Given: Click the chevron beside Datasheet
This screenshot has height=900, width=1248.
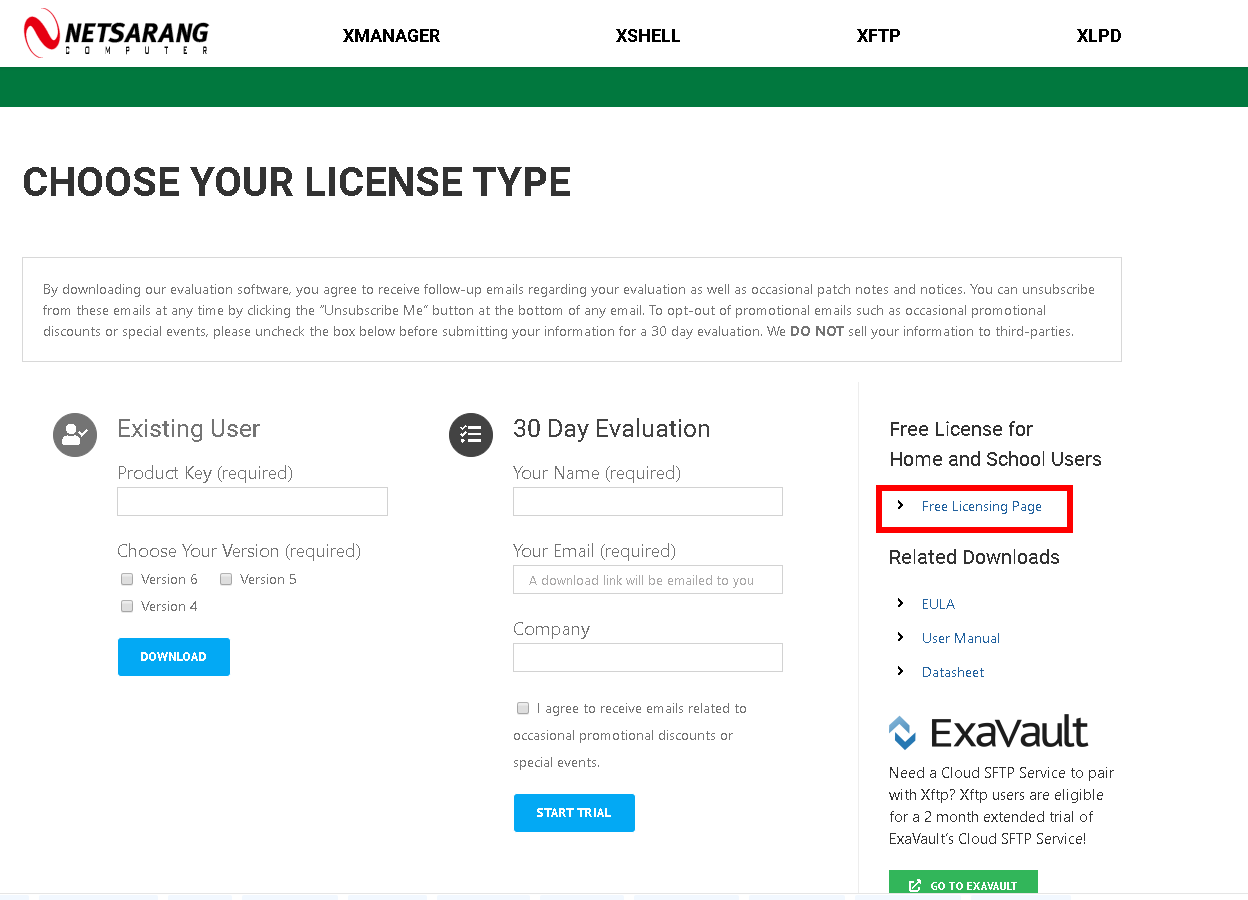Looking at the screenshot, I should pyautogui.click(x=901, y=672).
